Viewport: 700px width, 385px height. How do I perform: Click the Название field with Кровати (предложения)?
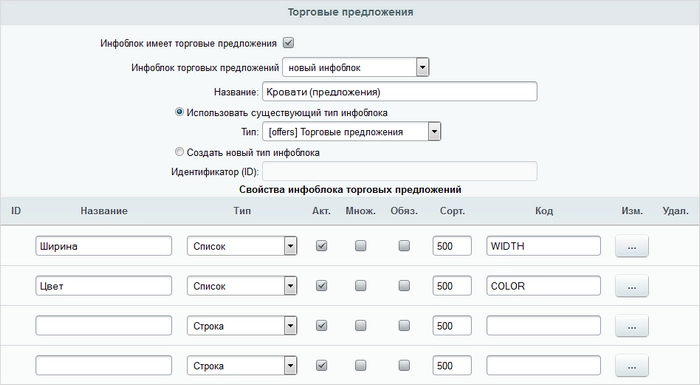[x=400, y=92]
